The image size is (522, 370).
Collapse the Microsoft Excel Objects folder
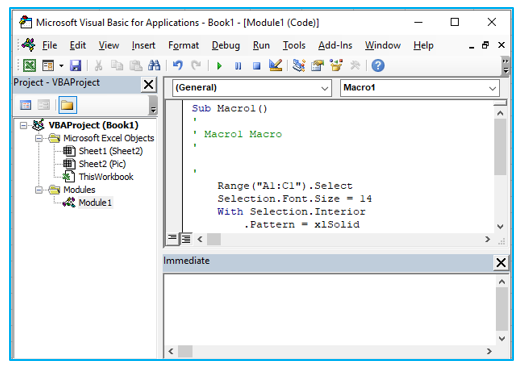pos(39,138)
